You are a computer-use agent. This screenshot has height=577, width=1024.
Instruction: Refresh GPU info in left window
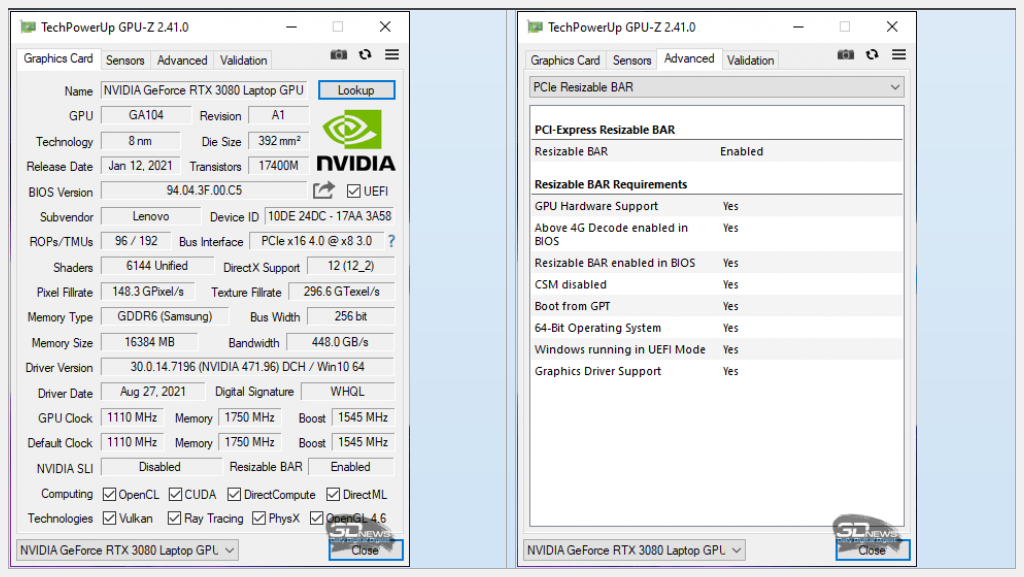click(365, 55)
